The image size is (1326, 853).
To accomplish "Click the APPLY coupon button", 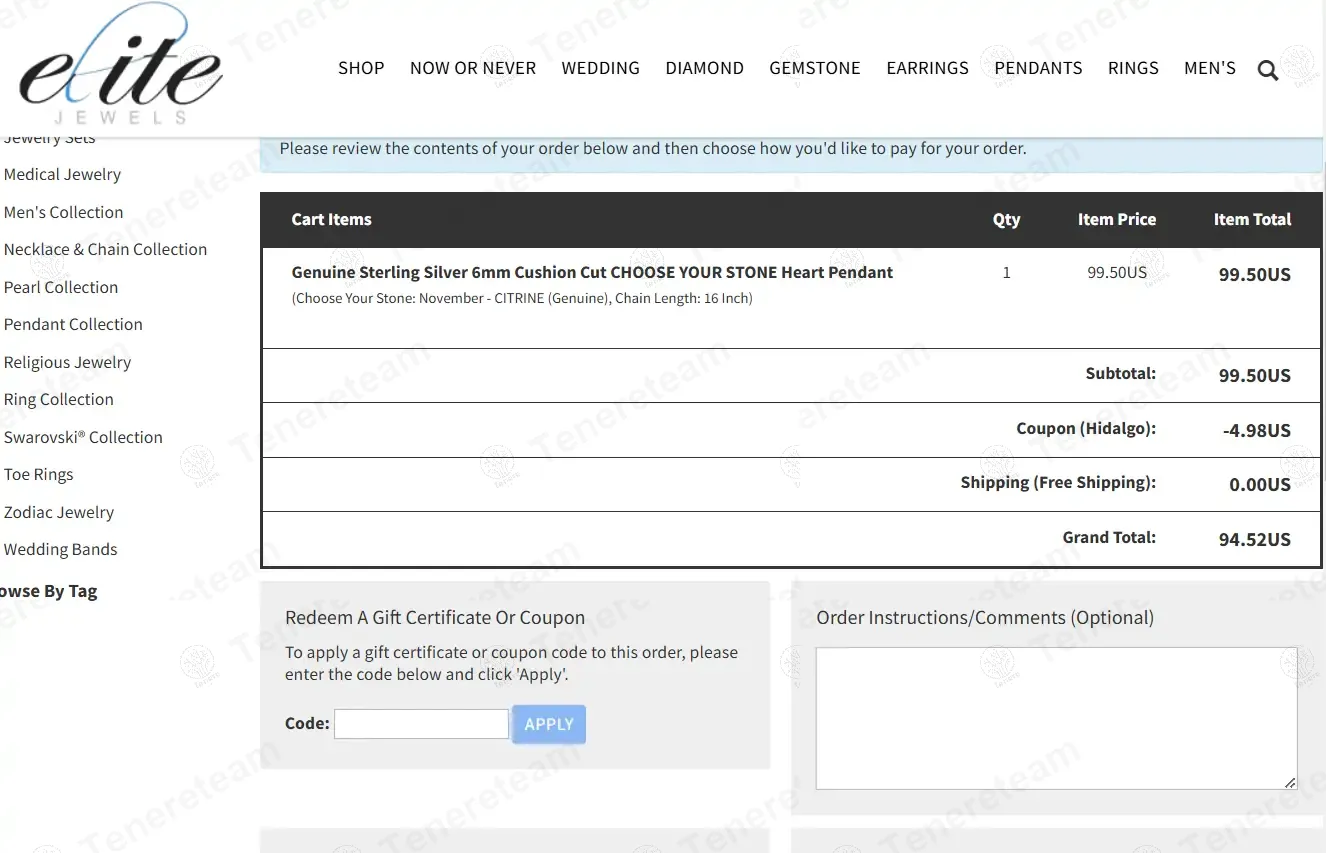I will (549, 724).
